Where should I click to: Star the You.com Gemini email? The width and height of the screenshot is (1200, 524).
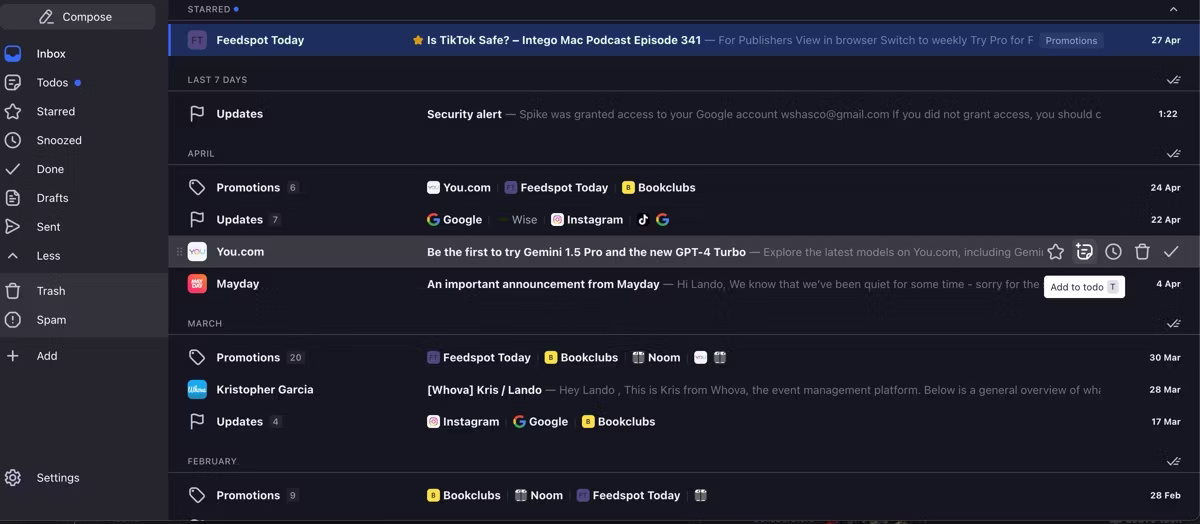[1055, 252]
